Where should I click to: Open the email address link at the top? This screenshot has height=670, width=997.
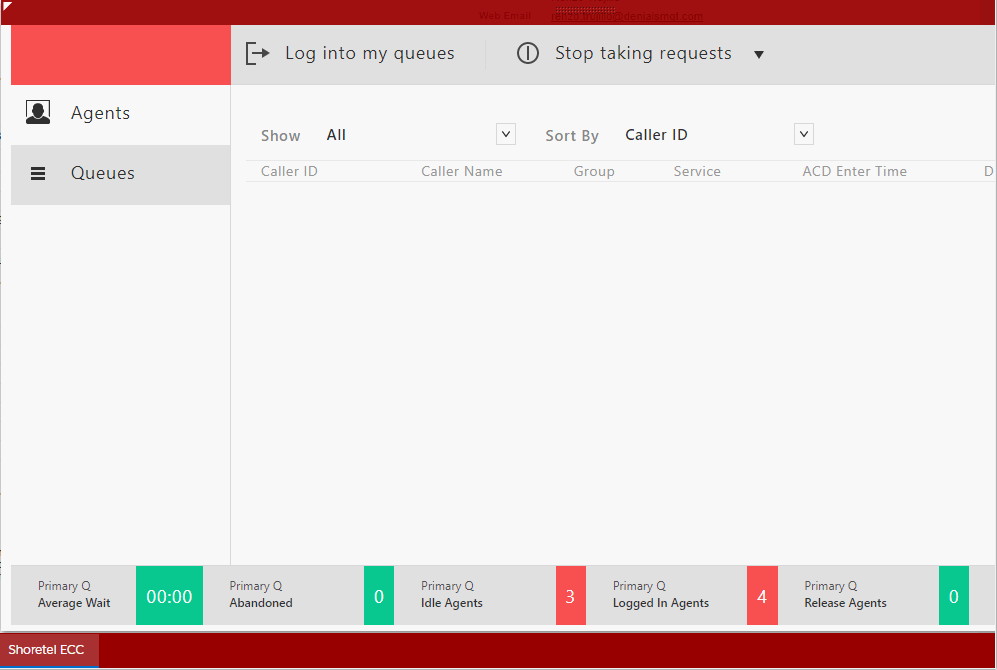(x=627, y=16)
